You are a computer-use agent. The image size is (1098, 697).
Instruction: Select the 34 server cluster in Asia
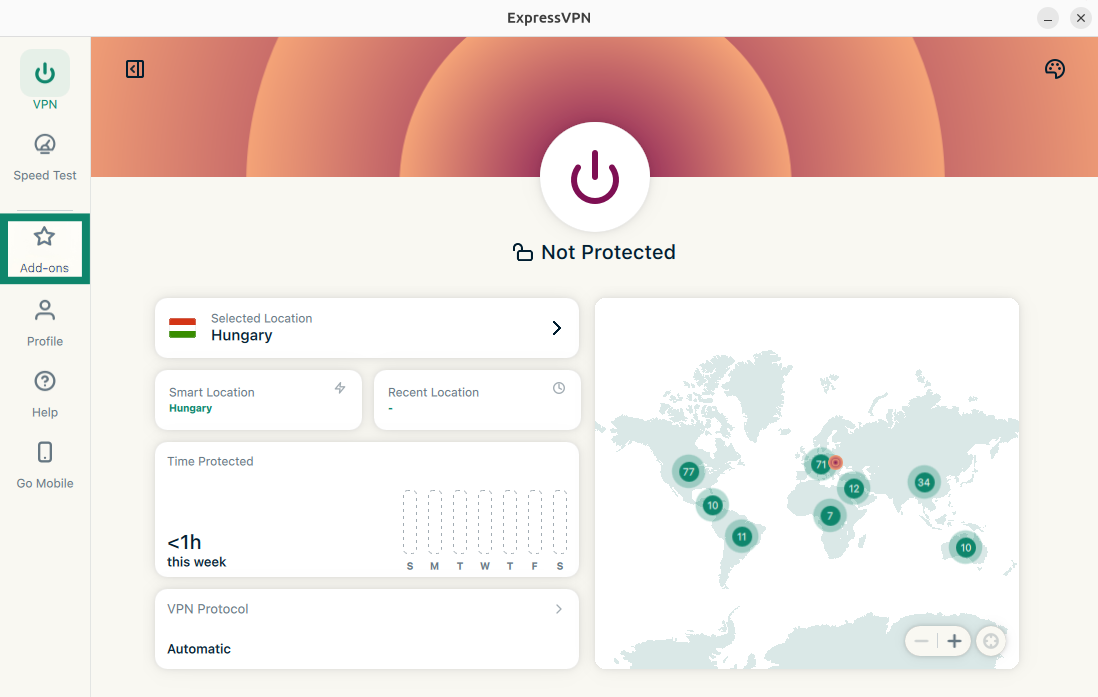[x=924, y=482]
